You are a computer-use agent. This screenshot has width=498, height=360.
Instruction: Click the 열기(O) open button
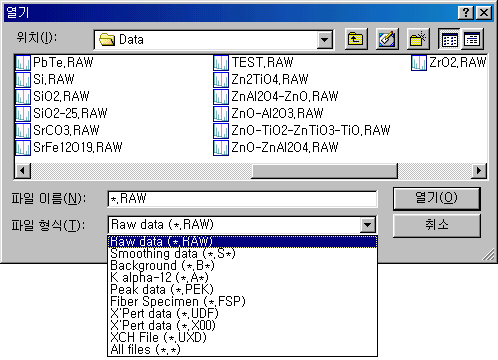pyautogui.click(x=437, y=199)
